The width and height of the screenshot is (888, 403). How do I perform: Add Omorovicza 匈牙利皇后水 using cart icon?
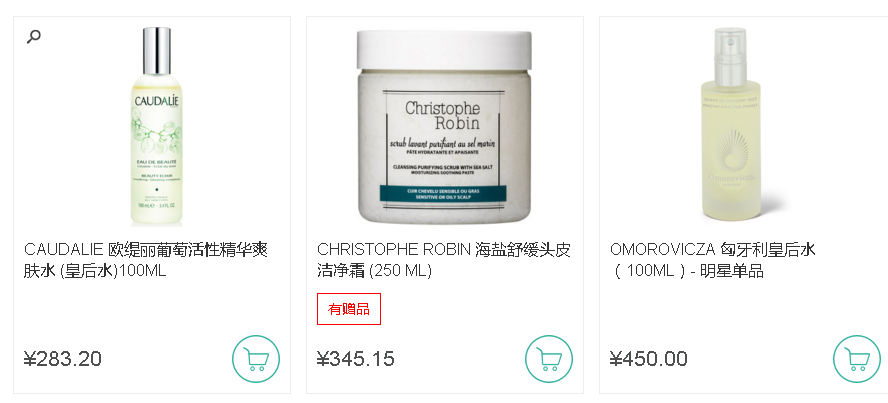pos(857,359)
